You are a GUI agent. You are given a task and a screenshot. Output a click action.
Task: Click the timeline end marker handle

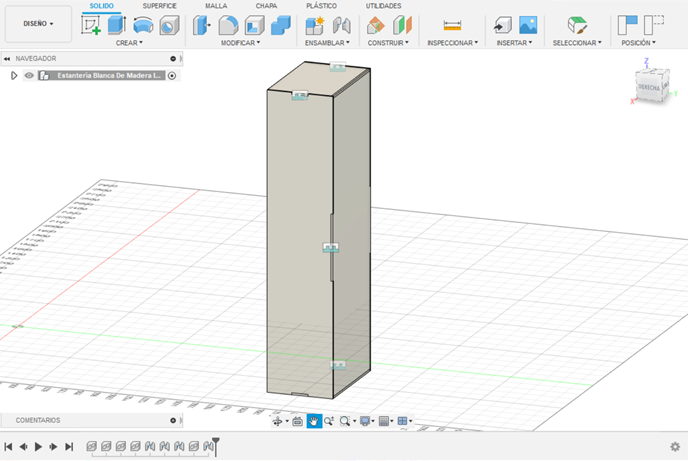tap(215, 446)
